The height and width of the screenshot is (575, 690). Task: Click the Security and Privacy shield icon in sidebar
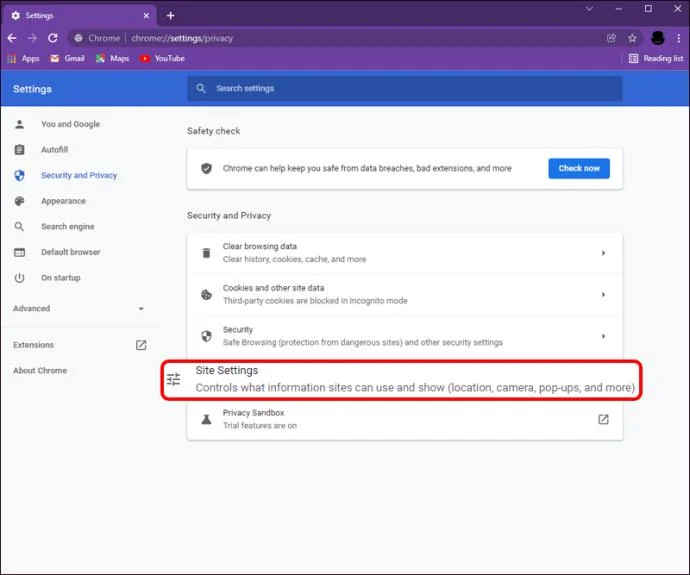point(19,176)
